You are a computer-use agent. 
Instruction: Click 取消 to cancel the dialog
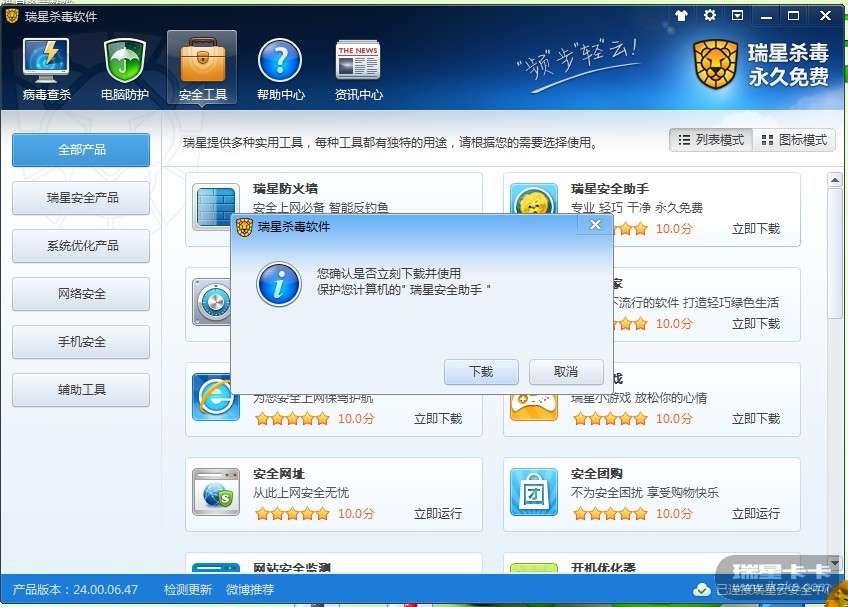[x=566, y=372]
